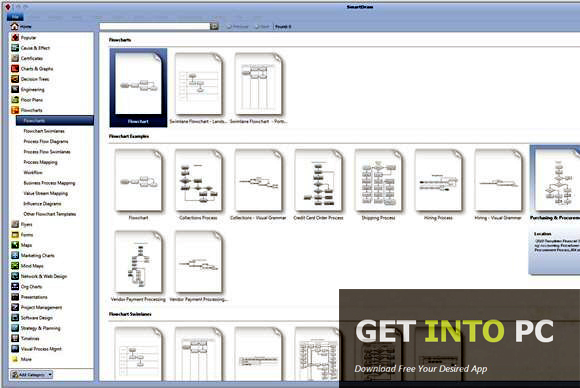Open the Flyers category icon

click(x=15, y=224)
